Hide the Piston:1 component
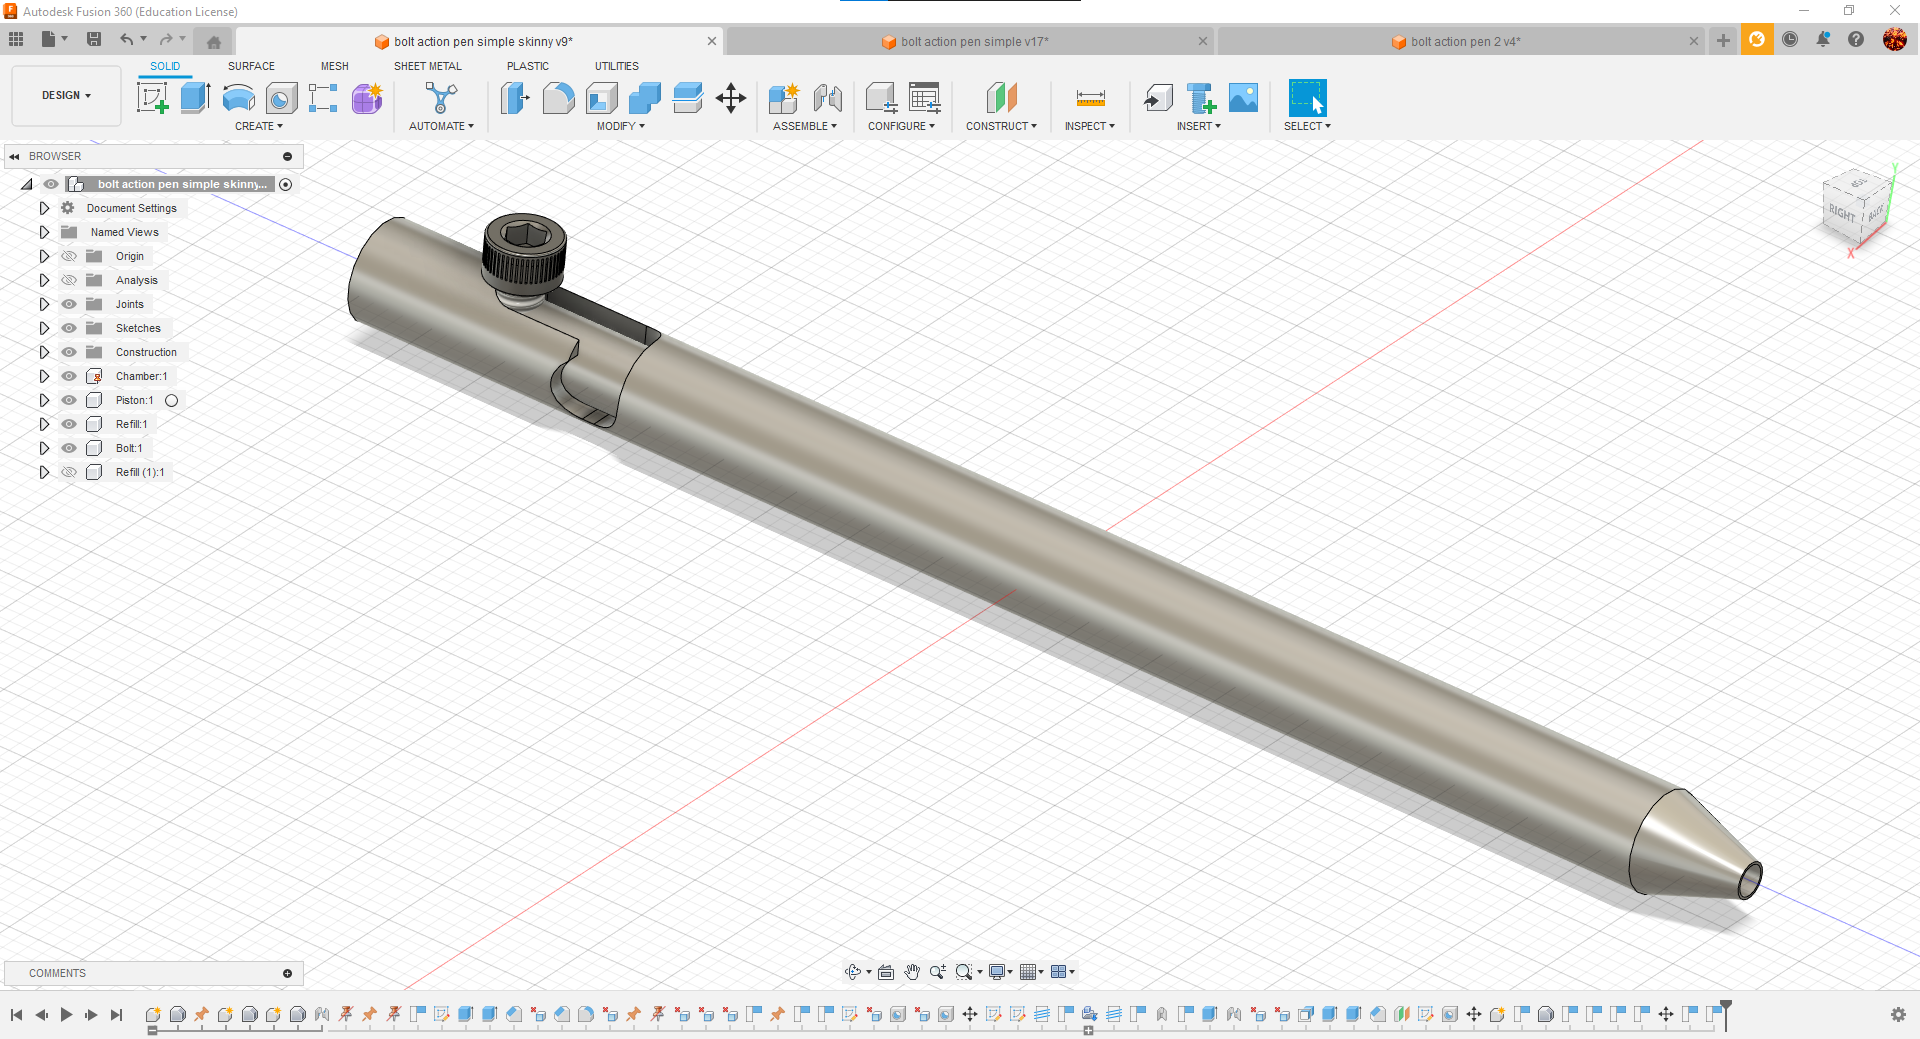Screen dimensions: 1920x1039 (69, 400)
